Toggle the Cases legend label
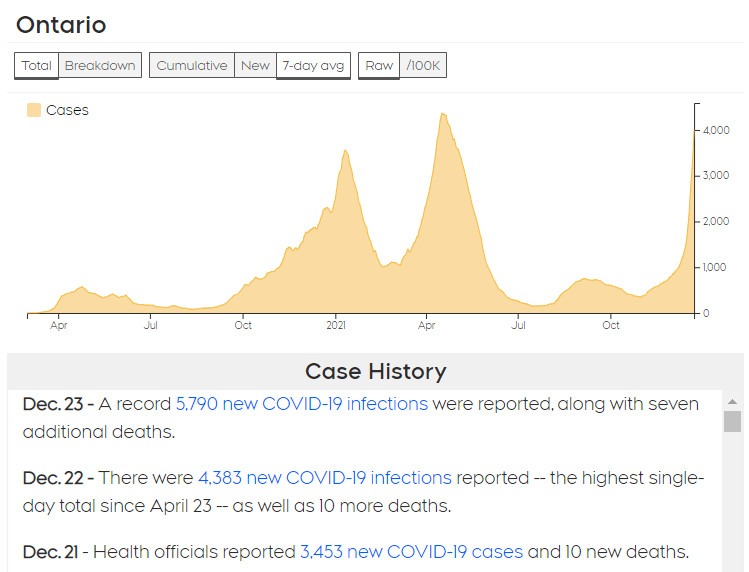Viewport: 749px width, 572px height. (67, 110)
